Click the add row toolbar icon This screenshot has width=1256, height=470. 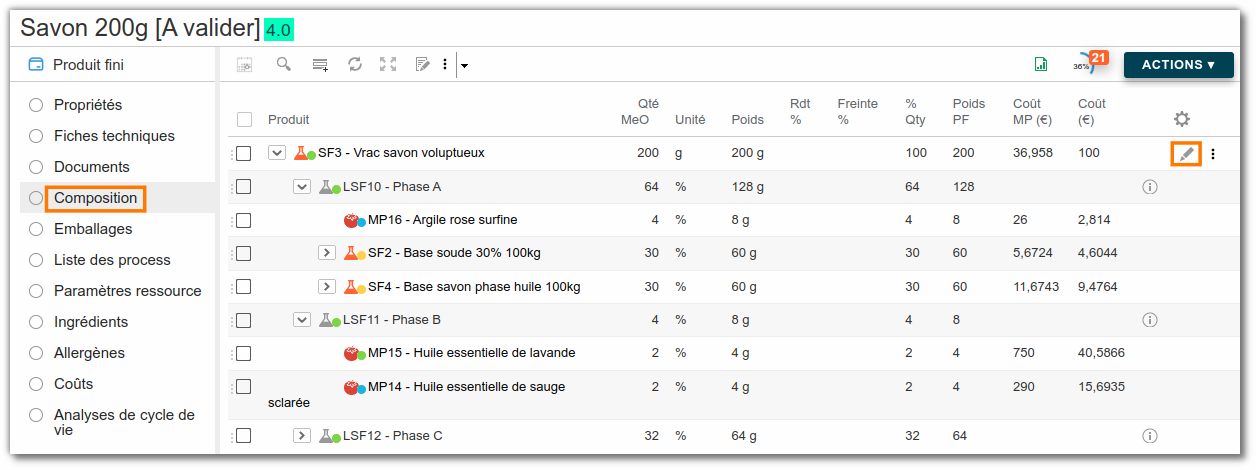pyautogui.click(x=320, y=64)
